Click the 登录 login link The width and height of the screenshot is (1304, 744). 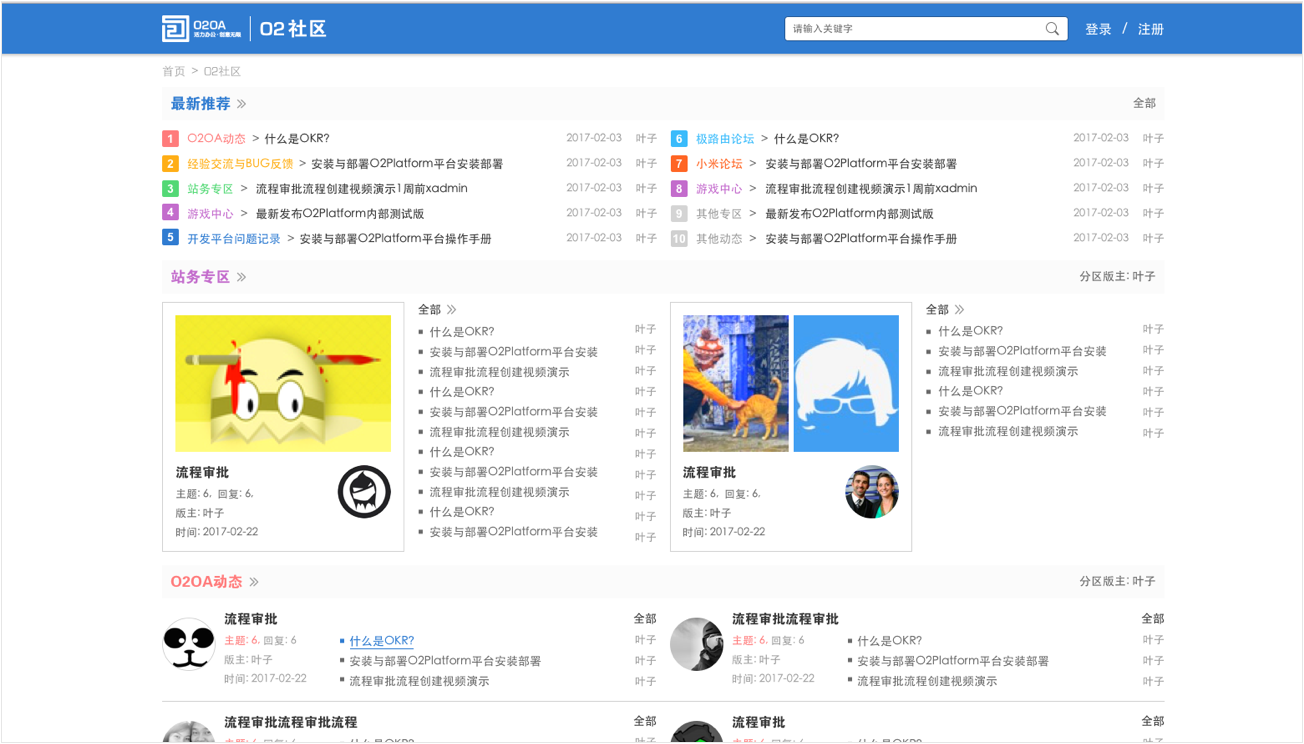pyautogui.click(x=1098, y=29)
